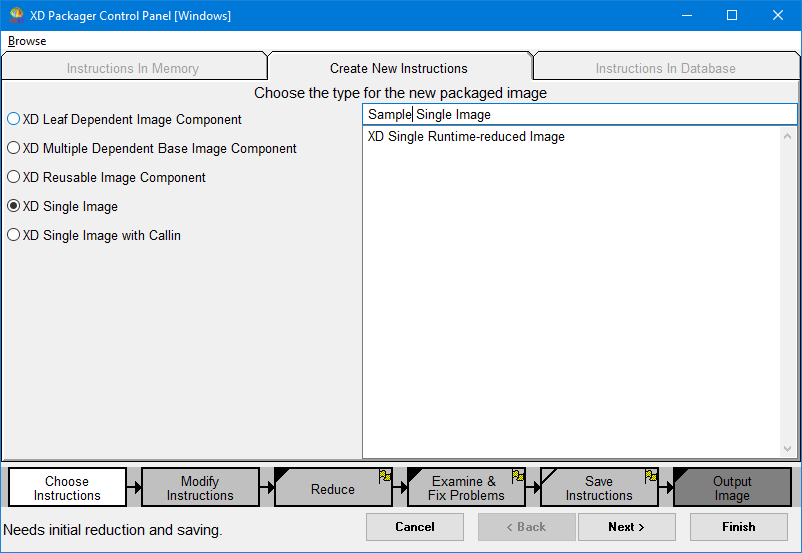This screenshot has height=553, width=802.
Task: Choose XD Multiple Dependent Base Image Component
Action: pyautogui.click(x=14, y=148)
